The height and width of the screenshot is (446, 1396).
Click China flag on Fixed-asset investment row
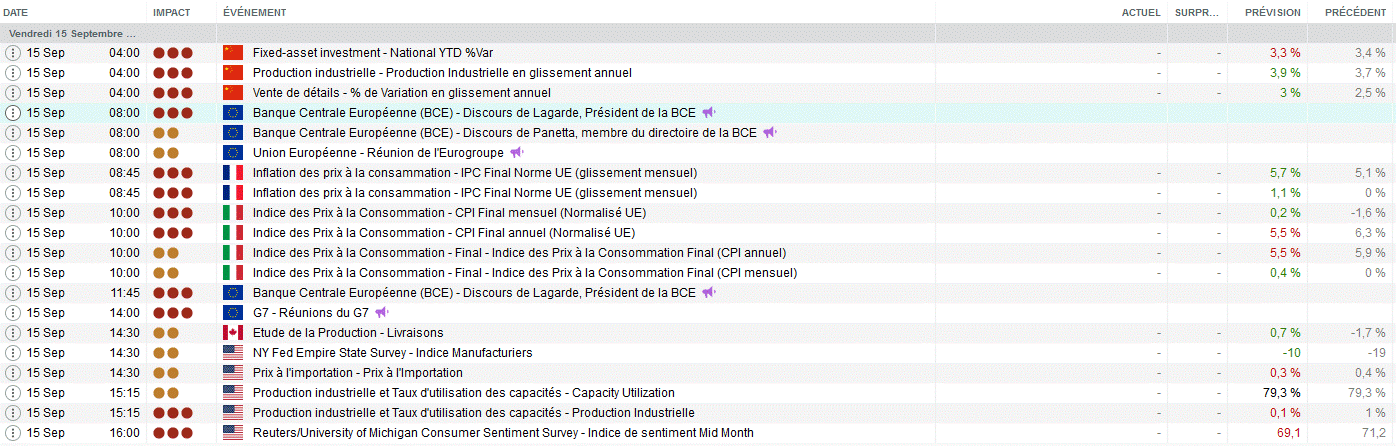[233, 52]
